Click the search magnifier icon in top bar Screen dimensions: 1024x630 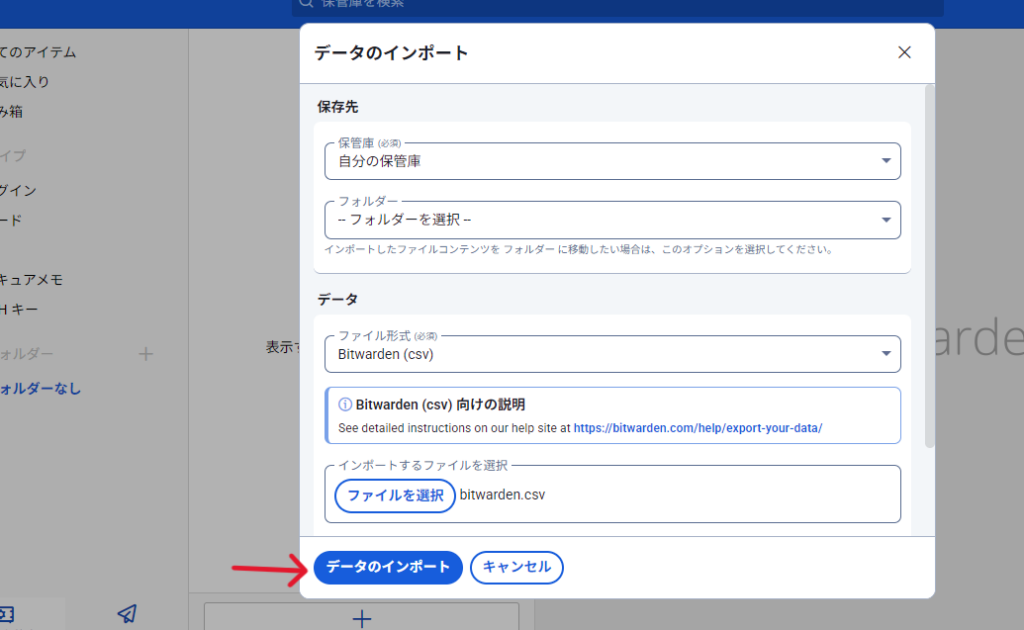tap(306, 3)
